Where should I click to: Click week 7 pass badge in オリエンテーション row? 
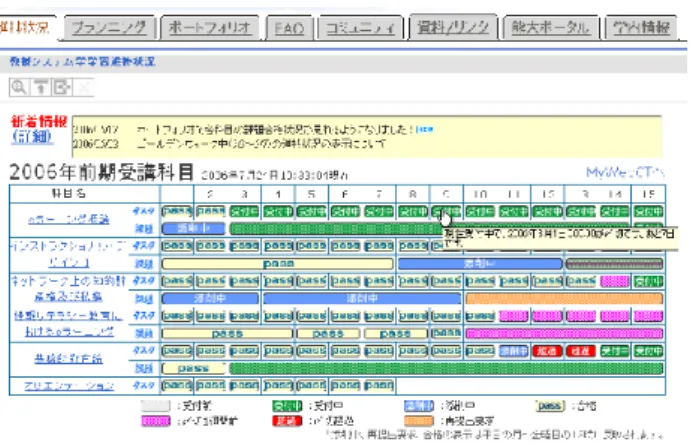click(x=379, y=385)
